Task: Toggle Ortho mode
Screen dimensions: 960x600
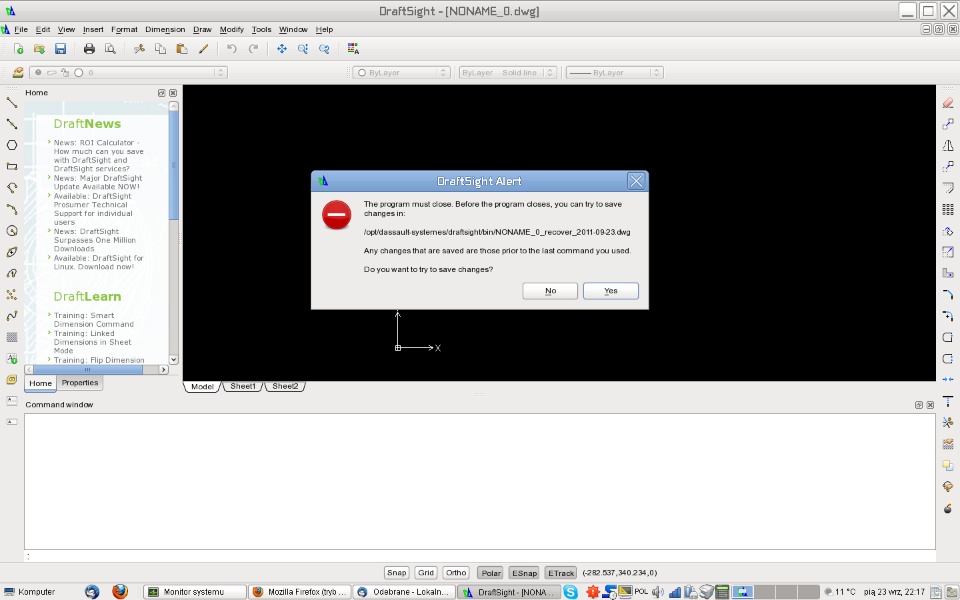Action: pyautogui.click(x=456, y=573)
